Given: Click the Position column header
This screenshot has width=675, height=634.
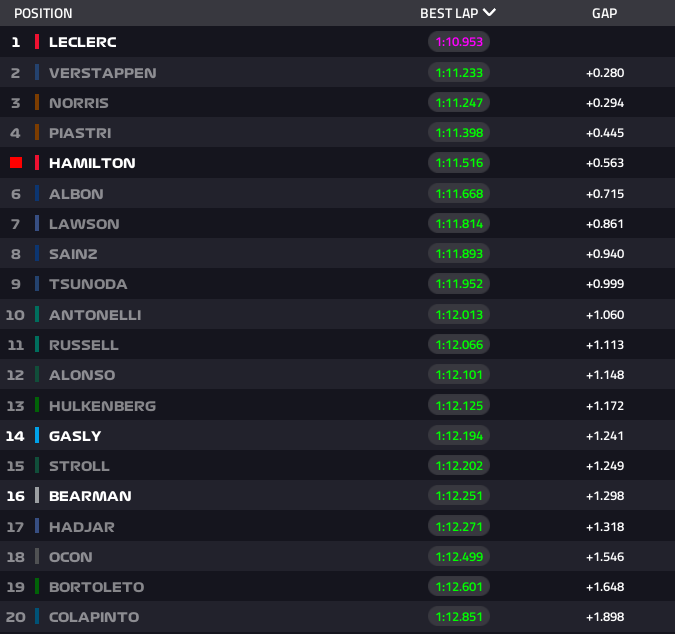Looking at the screenshot, I should tap(43, 13).
